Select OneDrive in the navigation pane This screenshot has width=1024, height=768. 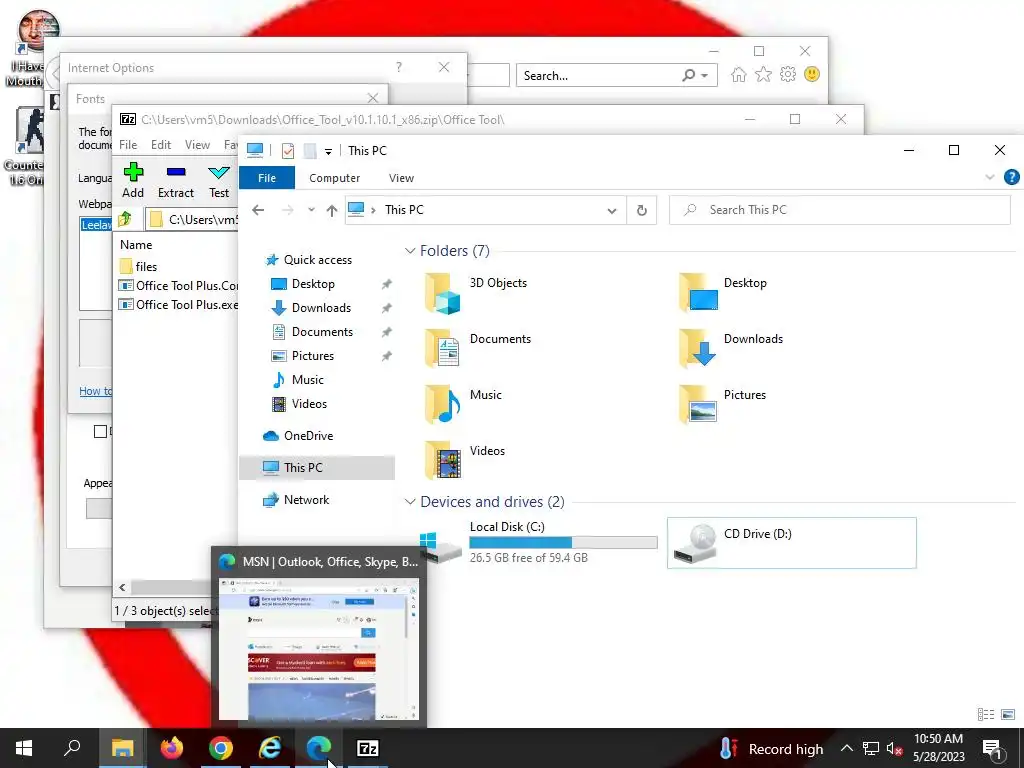click(308, 436)
